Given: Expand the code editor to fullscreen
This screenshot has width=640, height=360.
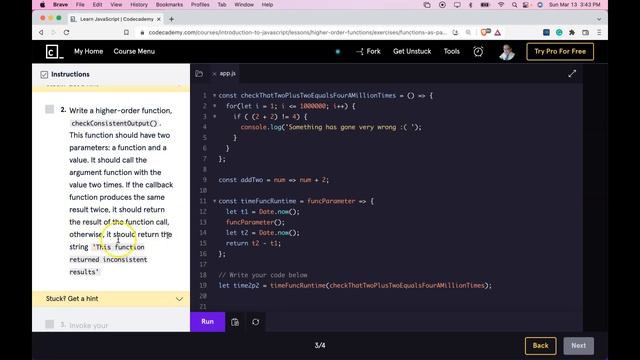Looking at the screenshot, I should (572, 73).
